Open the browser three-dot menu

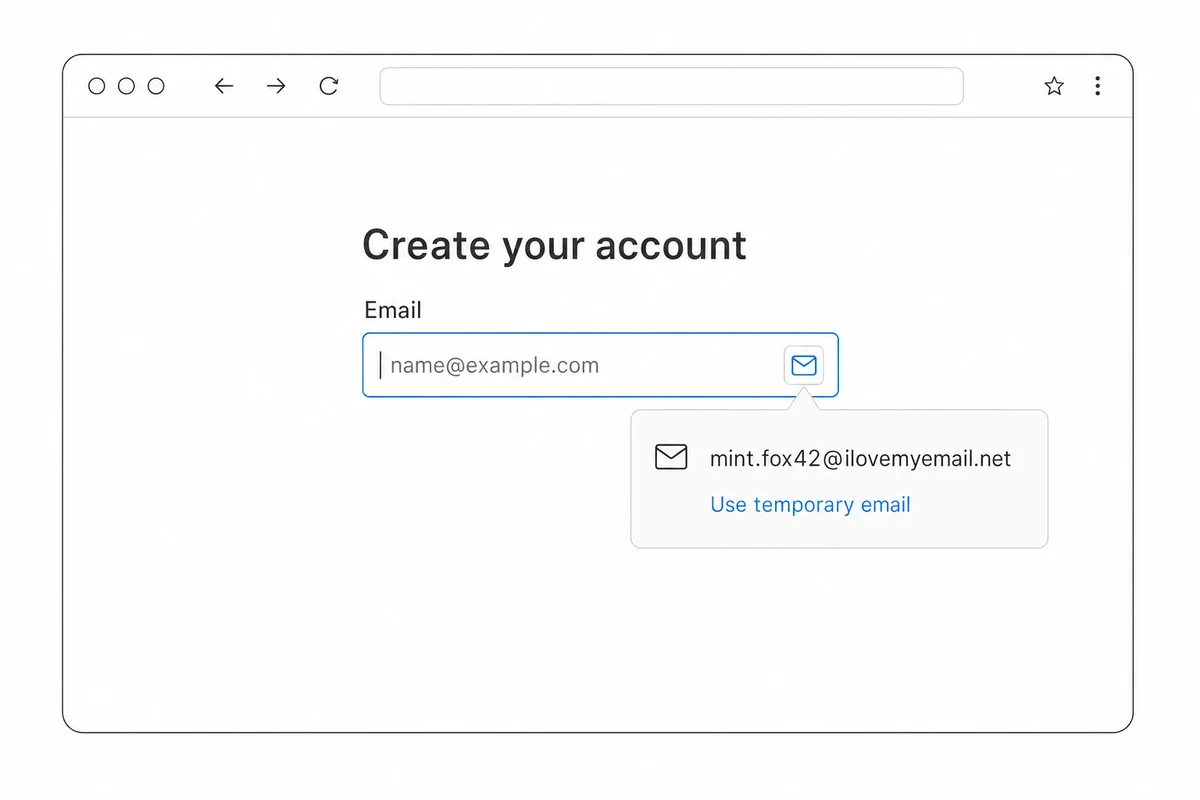tap(1097, 86)
